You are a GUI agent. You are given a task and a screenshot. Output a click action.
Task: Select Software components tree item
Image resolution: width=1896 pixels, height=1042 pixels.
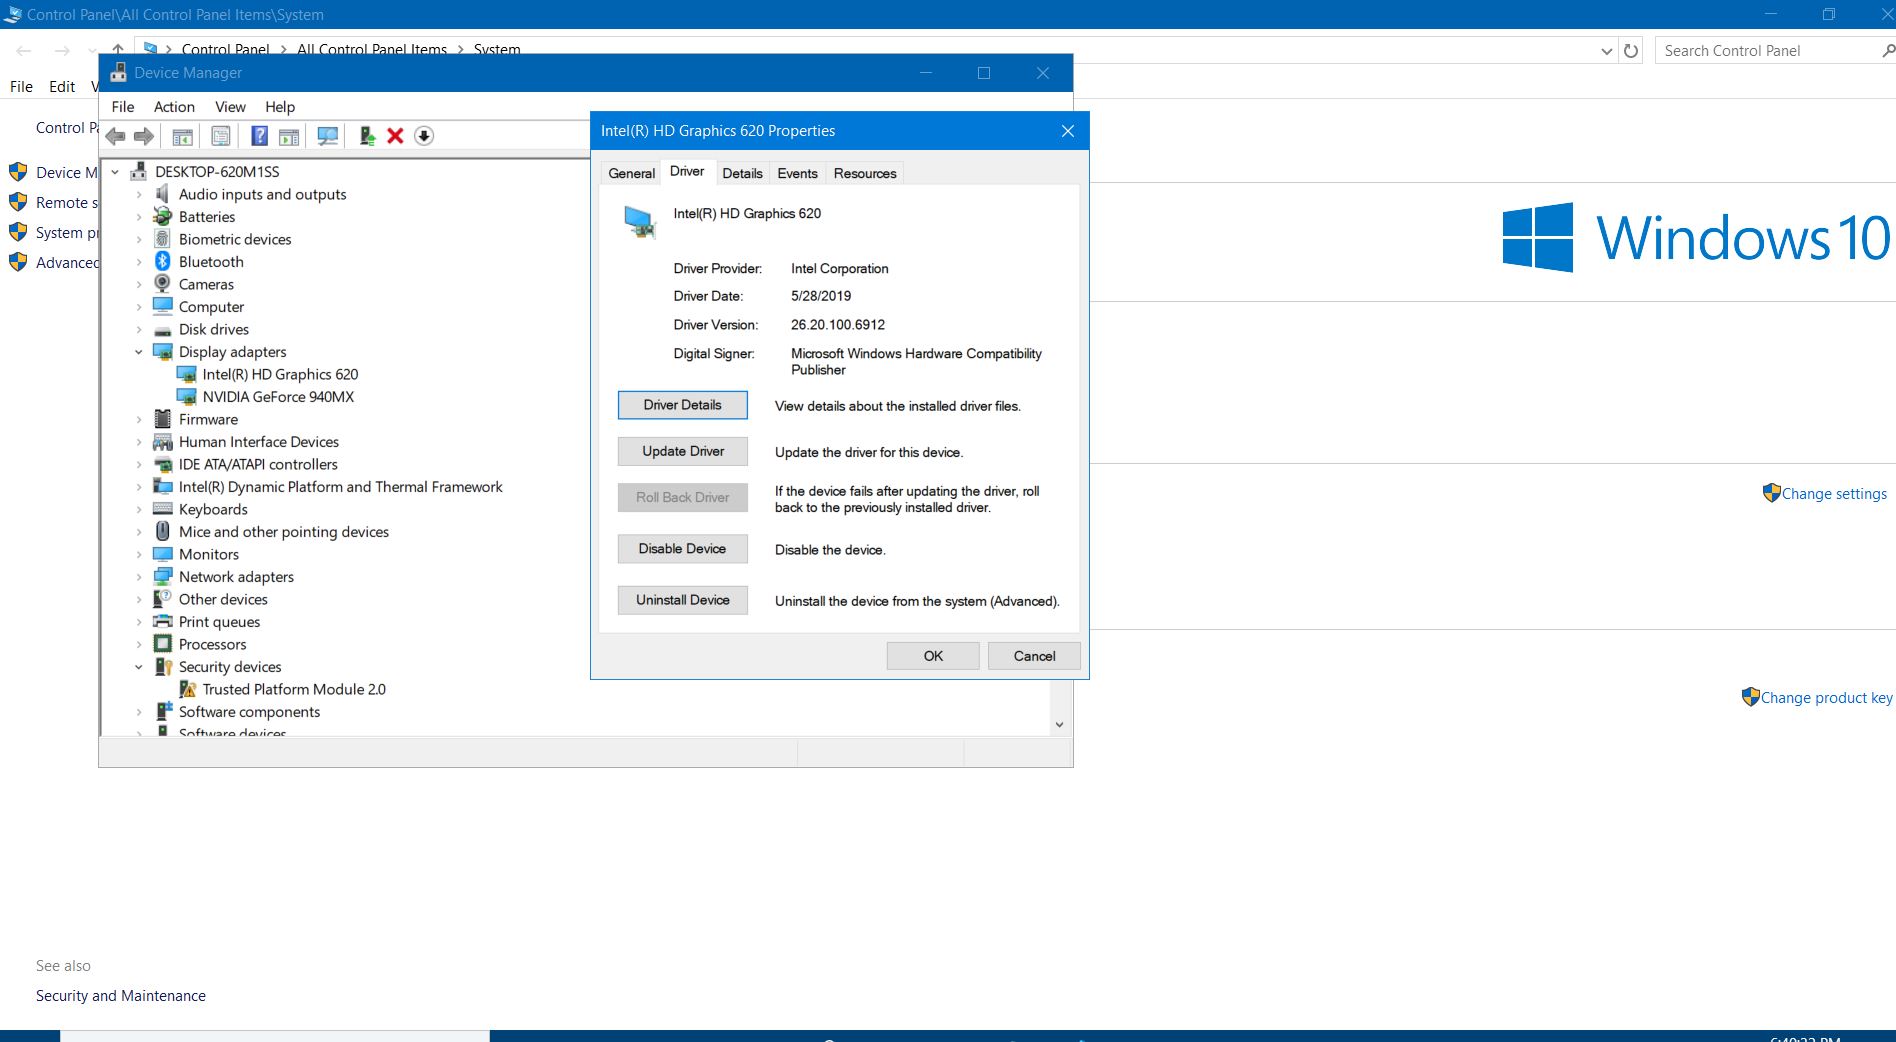click(249, 712)
